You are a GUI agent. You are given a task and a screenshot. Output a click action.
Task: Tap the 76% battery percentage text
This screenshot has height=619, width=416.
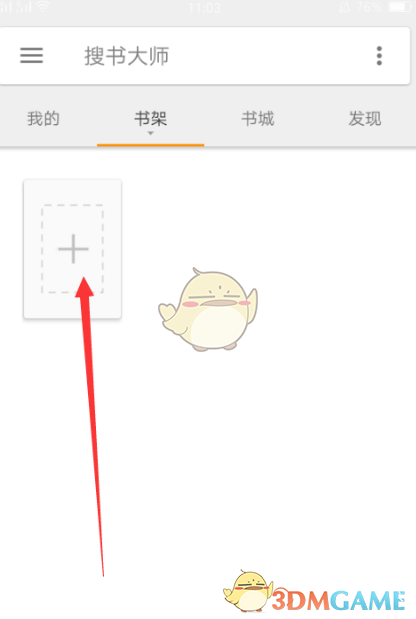click(x=369, y=7)
